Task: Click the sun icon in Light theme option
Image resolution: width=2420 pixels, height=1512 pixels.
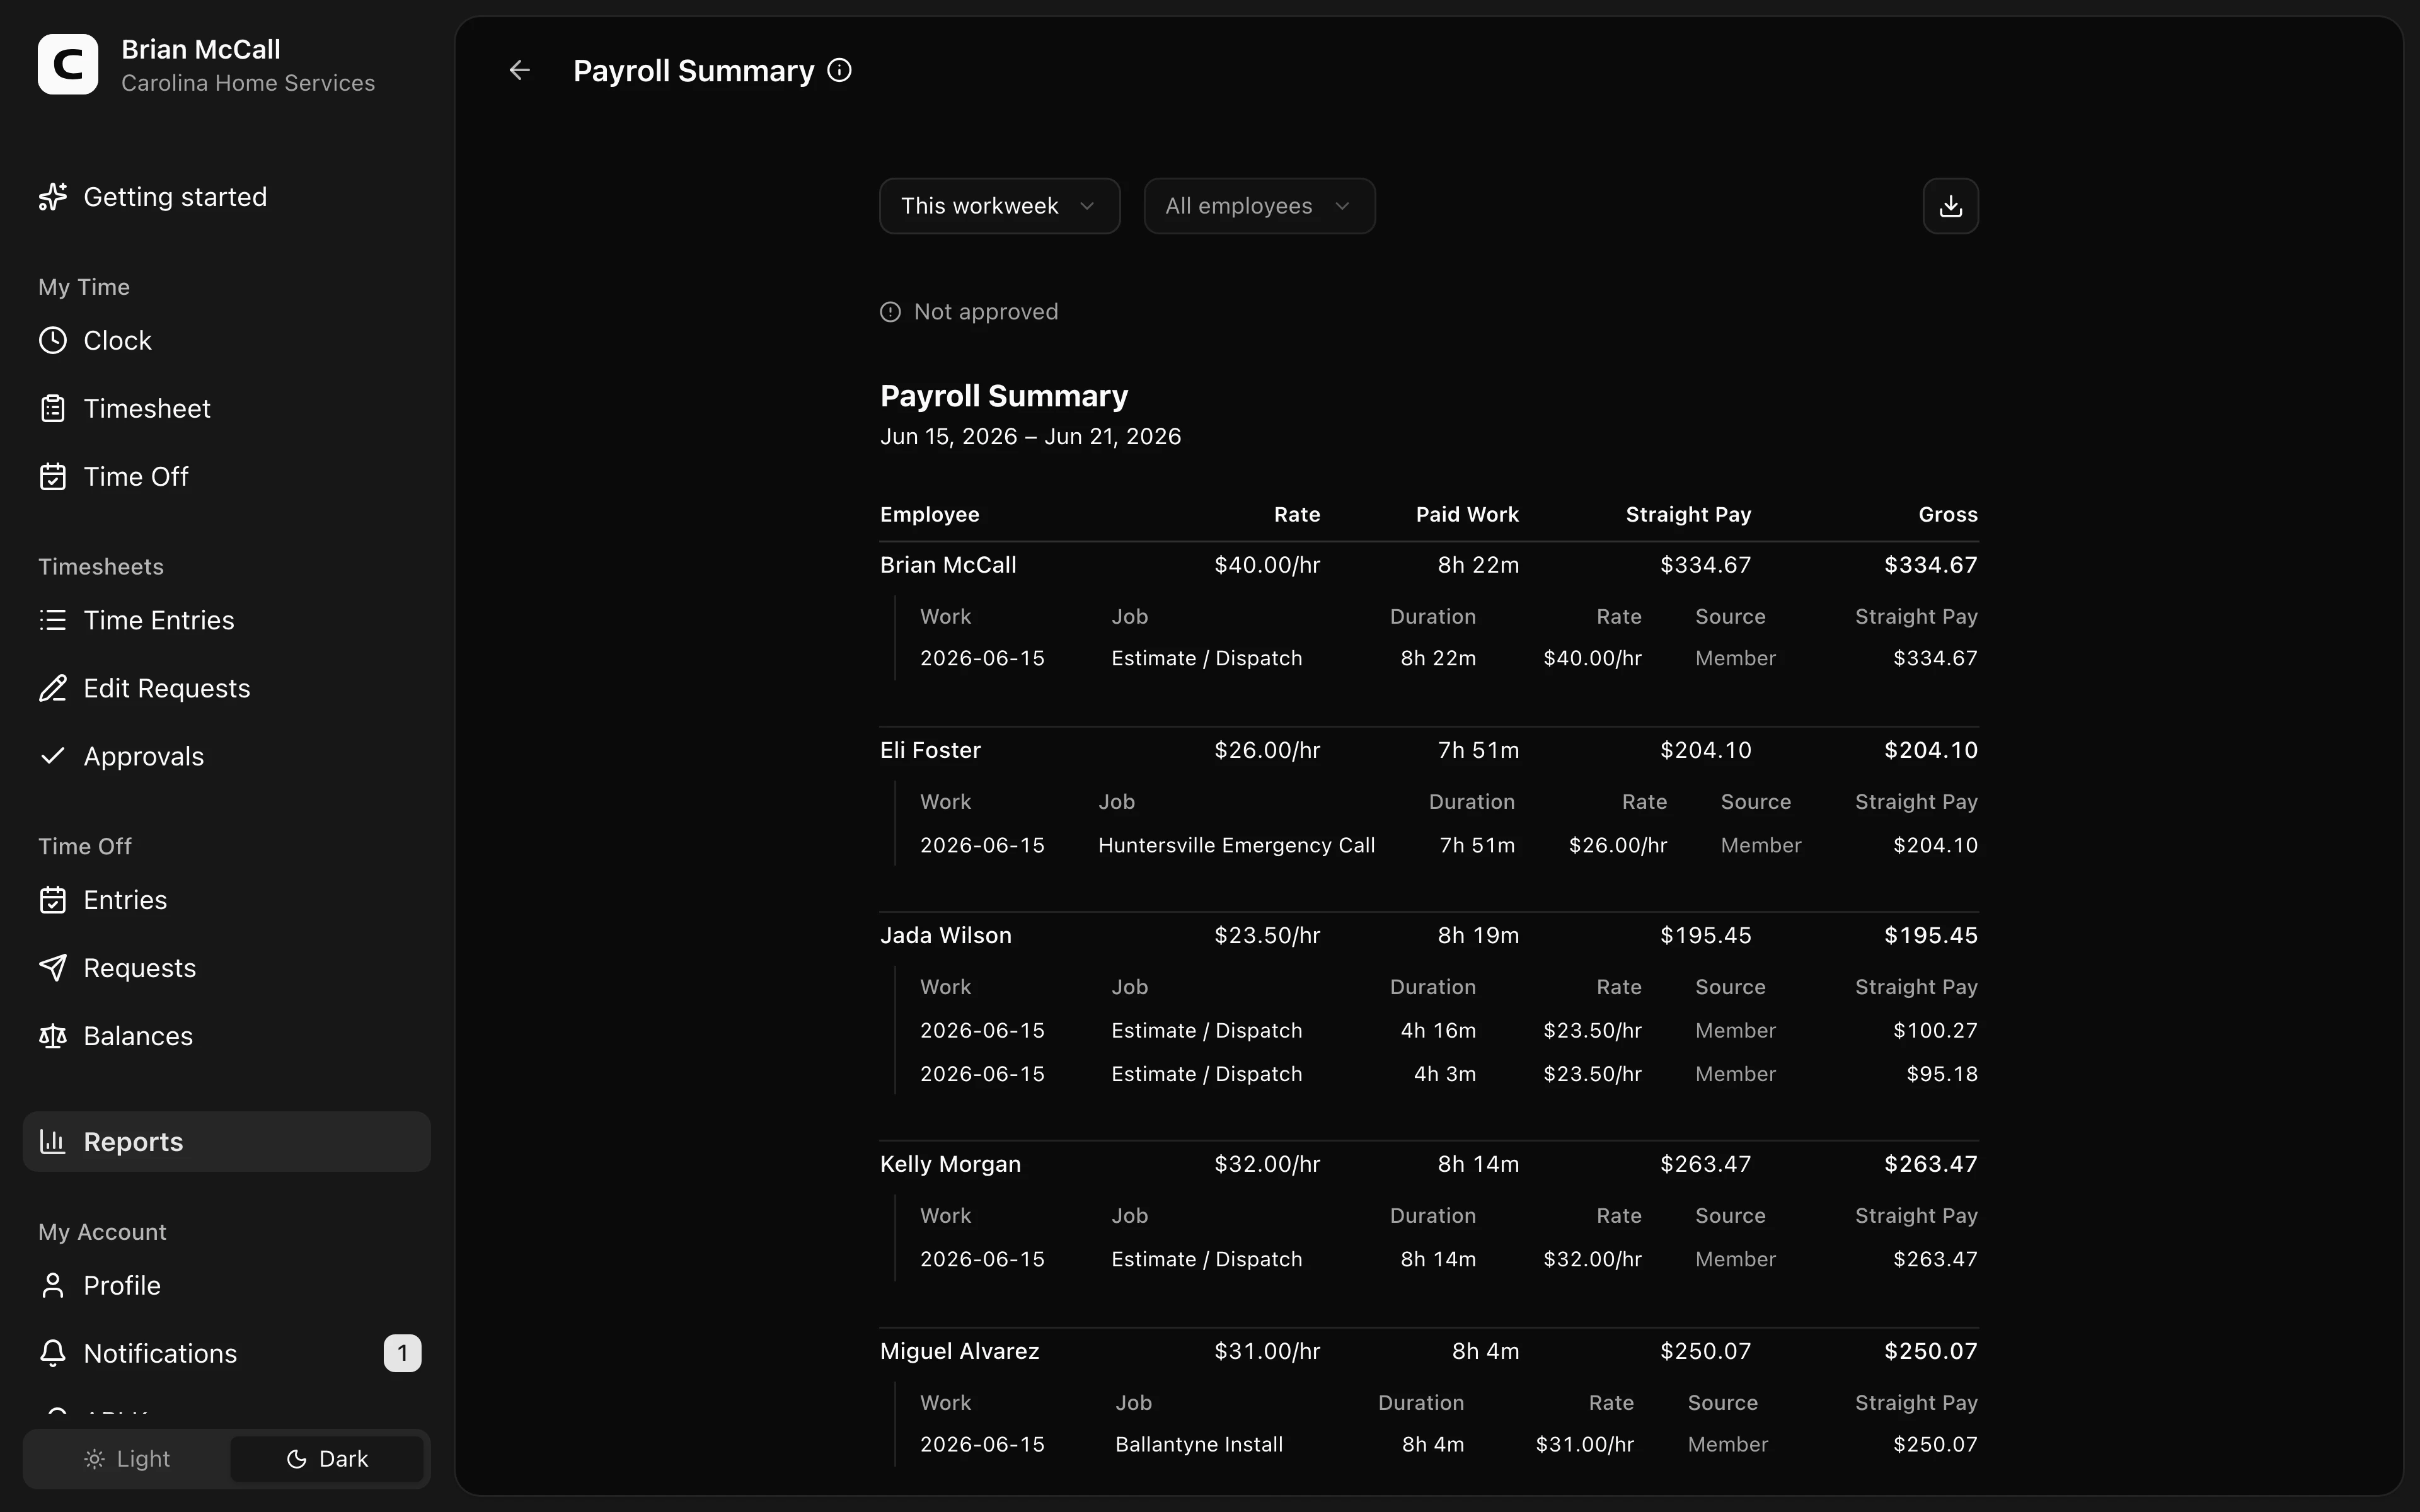Action: [x=94, y=1459]
